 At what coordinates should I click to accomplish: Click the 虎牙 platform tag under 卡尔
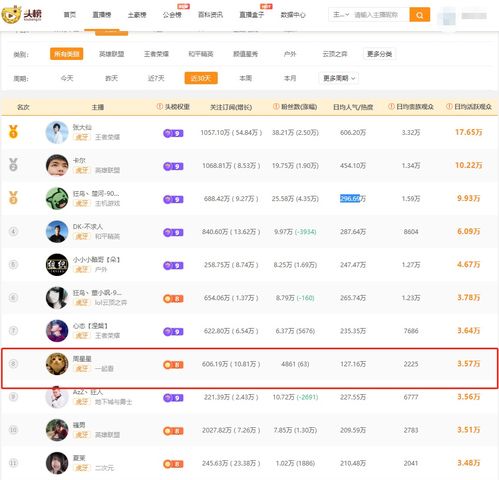pos(82,170)
